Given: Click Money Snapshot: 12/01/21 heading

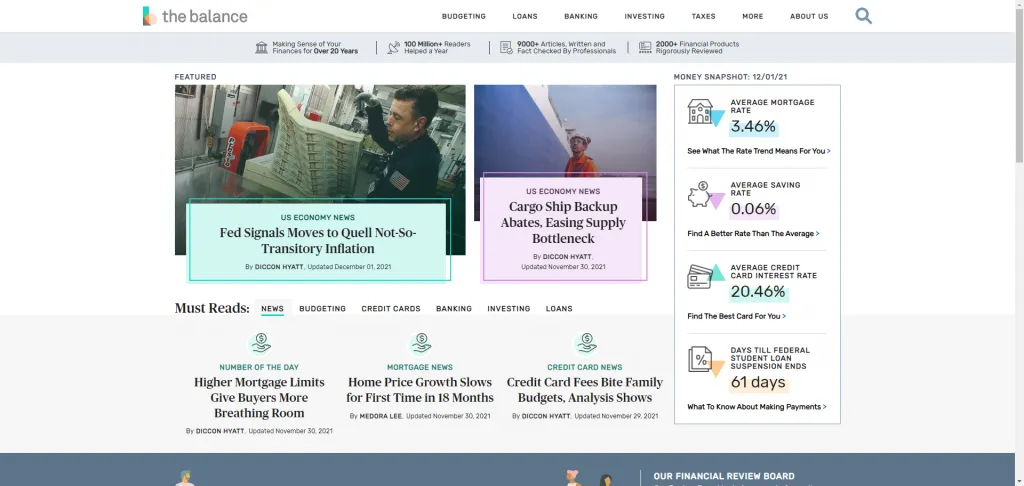Looking at the screenshot, I should 731,77.
